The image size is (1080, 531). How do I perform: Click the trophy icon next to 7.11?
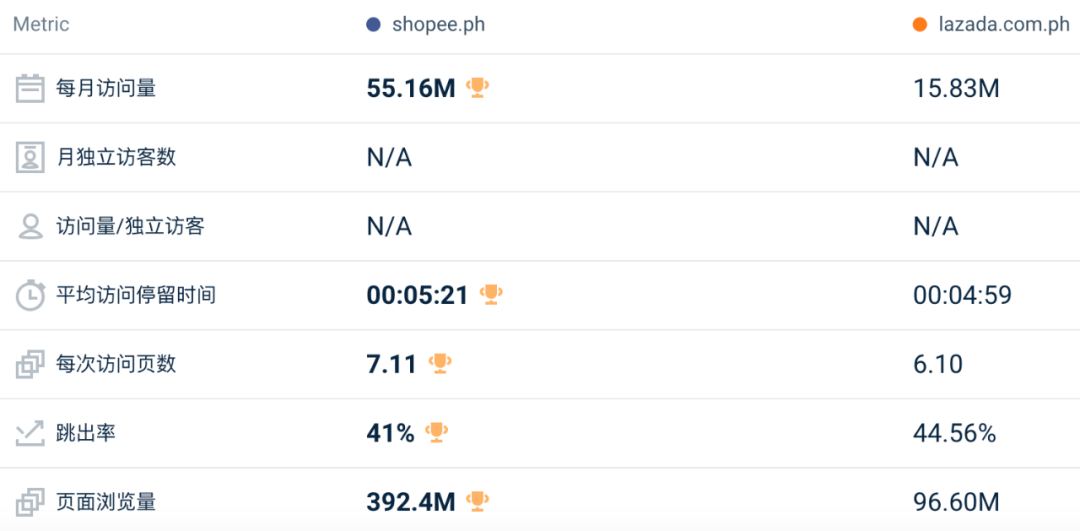point(440,363)
